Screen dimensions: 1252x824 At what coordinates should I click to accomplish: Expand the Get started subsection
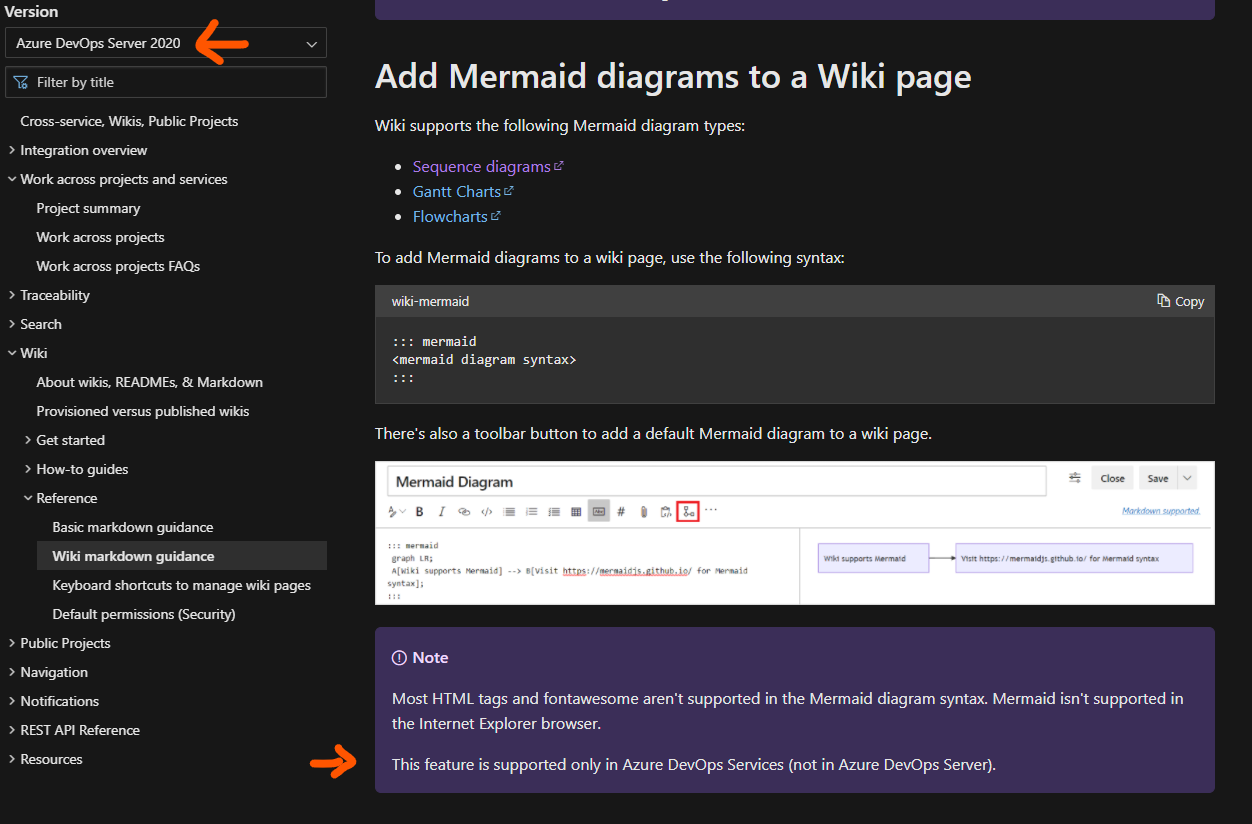pyautogui.click(x=70, y=440)
